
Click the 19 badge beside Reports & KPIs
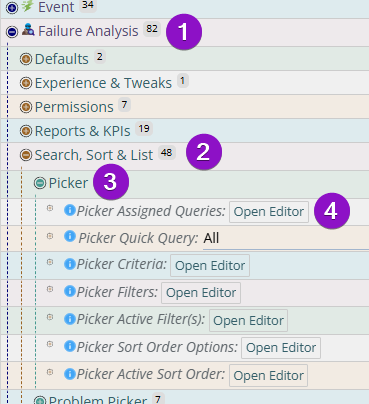(x=144, y=129)
